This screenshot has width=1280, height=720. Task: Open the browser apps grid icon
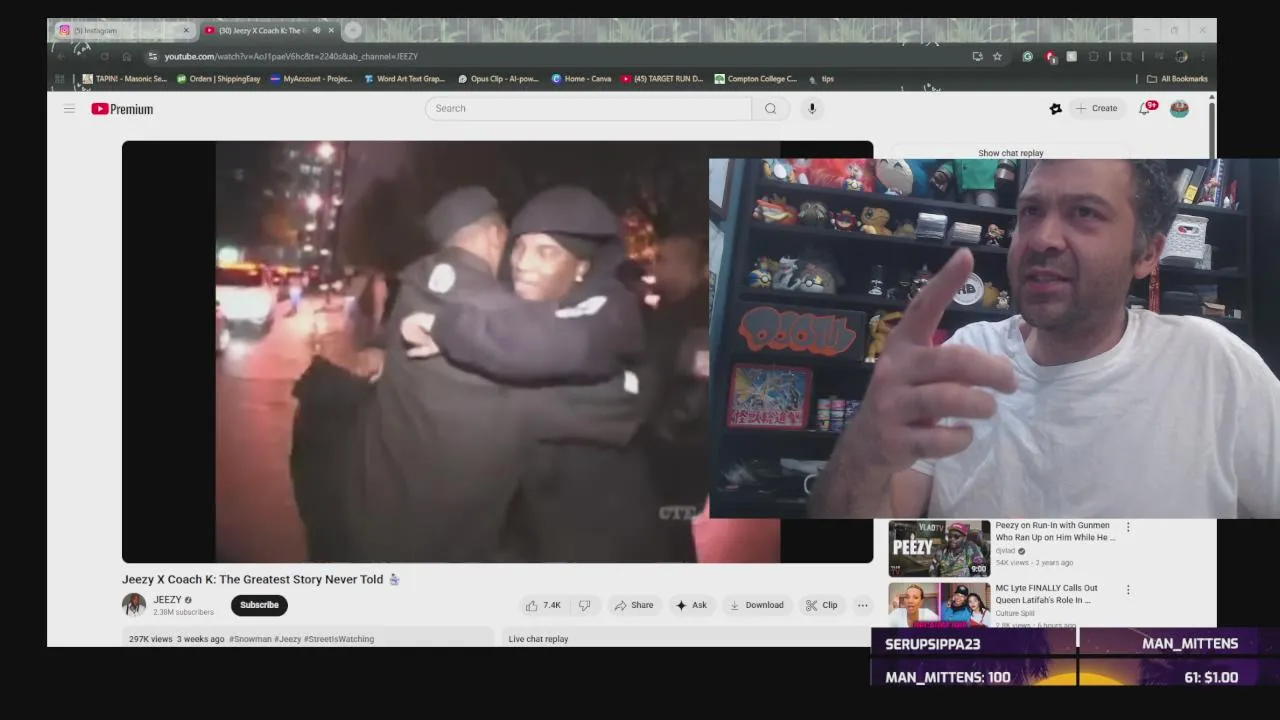click(x=60, y=78)
